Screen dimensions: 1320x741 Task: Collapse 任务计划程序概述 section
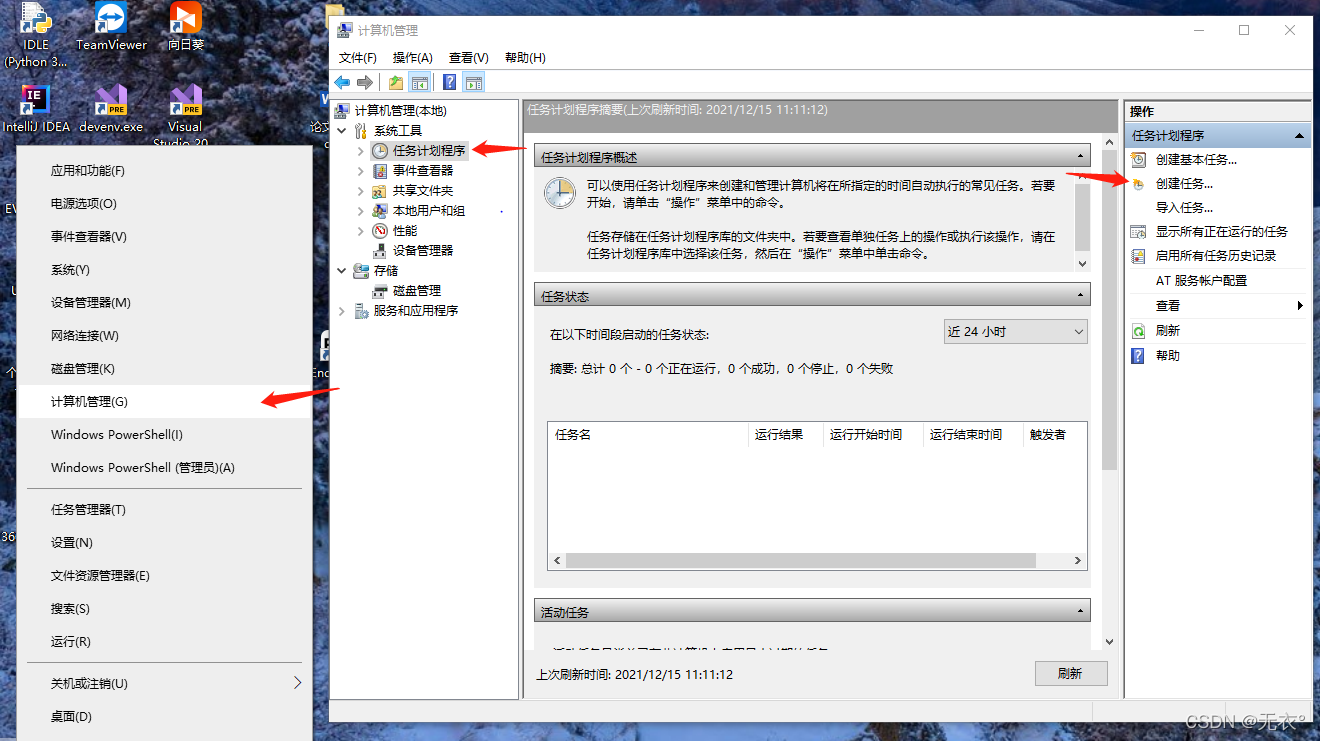[1079, 157]
